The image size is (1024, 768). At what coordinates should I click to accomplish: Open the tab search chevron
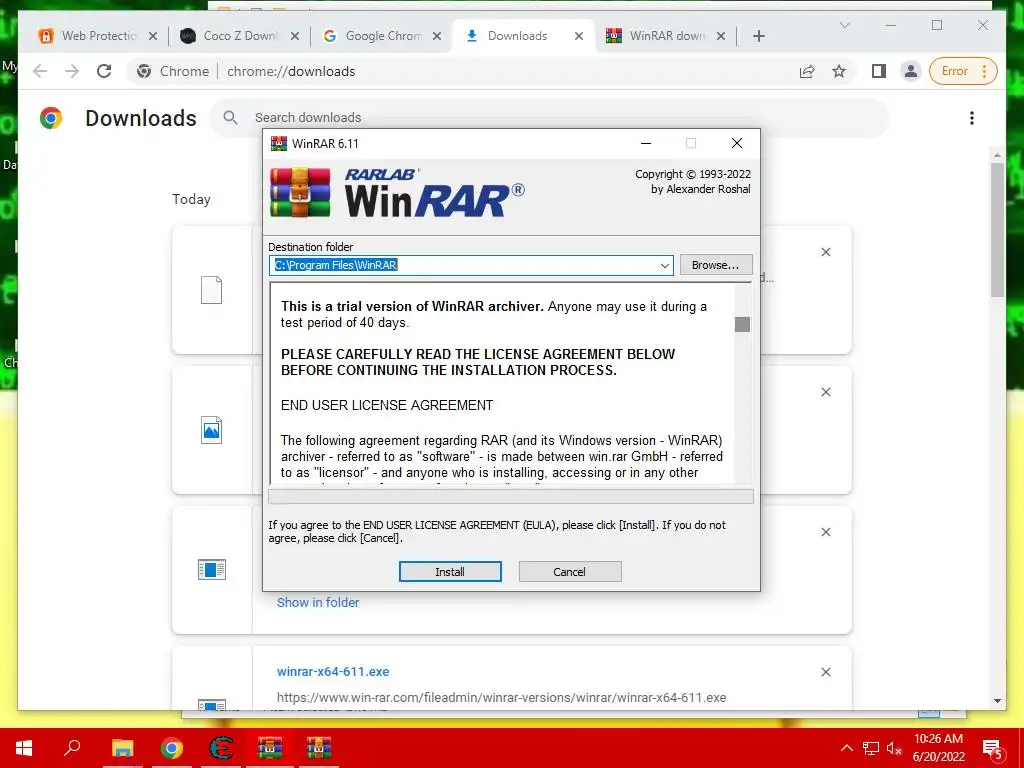pos(845,25)
